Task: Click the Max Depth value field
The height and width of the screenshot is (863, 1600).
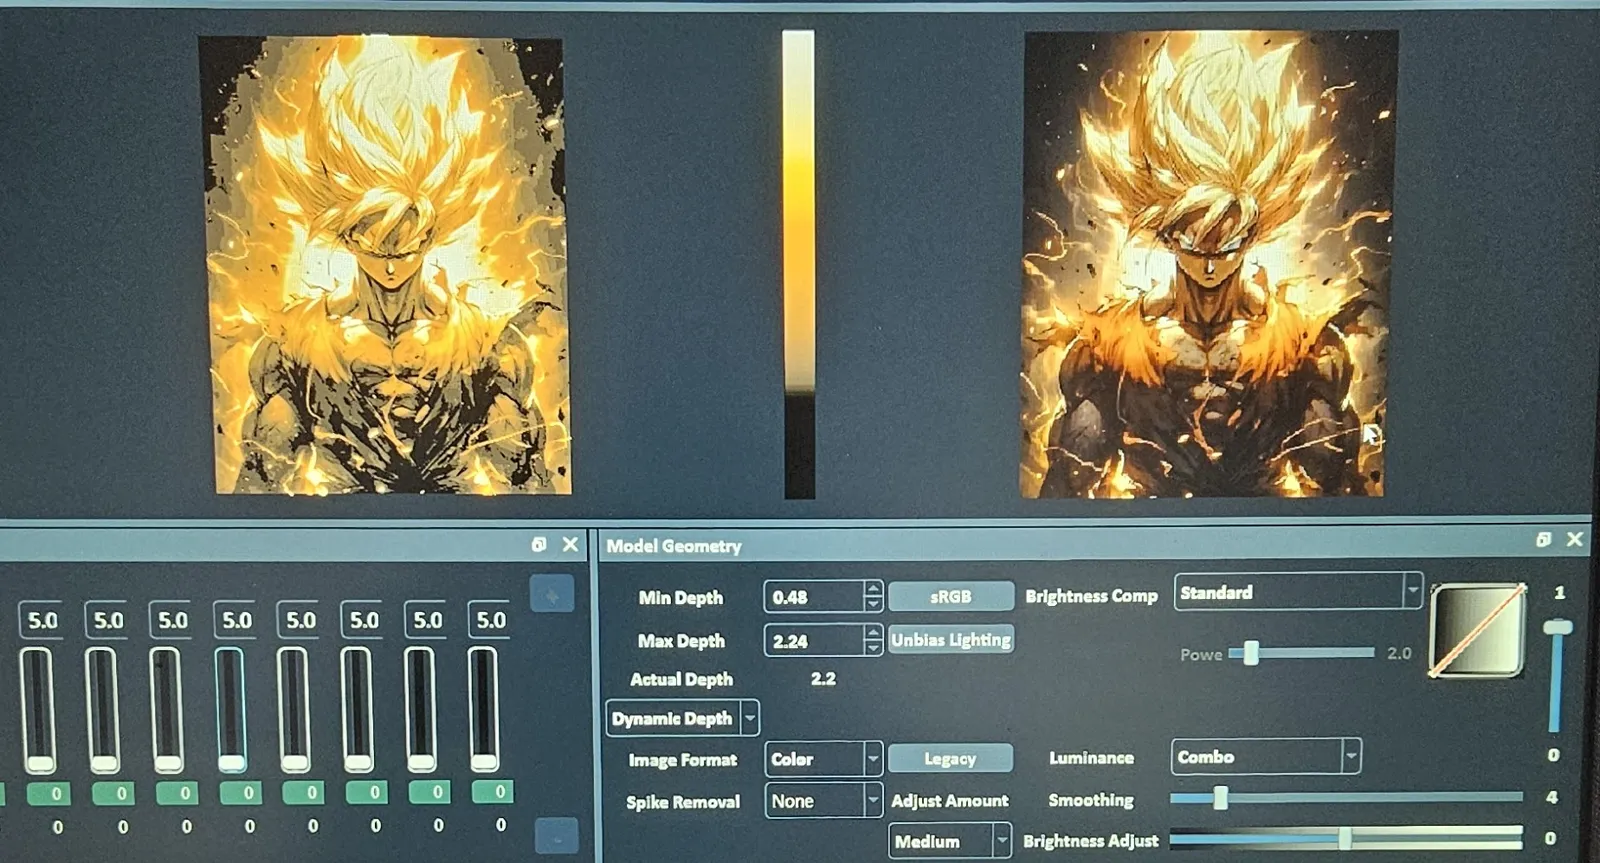Action: click(x=813, y=640)
